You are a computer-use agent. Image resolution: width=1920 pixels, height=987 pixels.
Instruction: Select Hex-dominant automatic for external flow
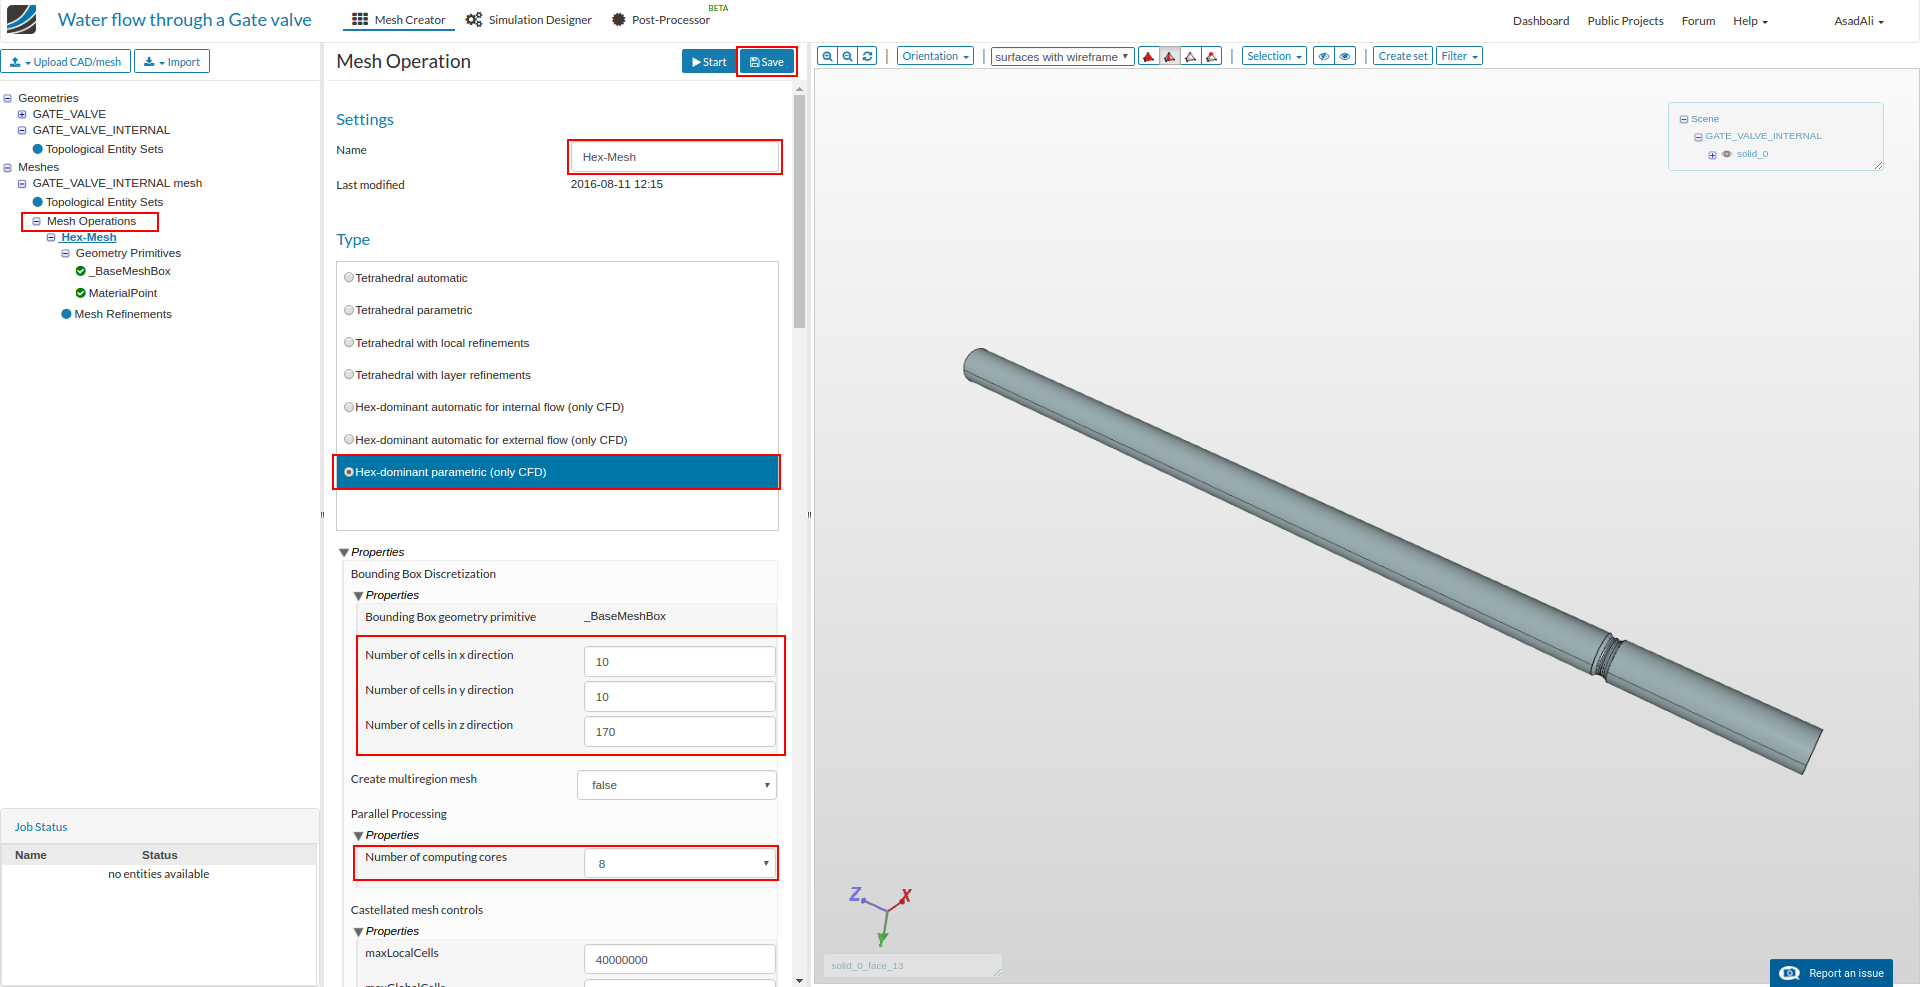pos(349,440)
